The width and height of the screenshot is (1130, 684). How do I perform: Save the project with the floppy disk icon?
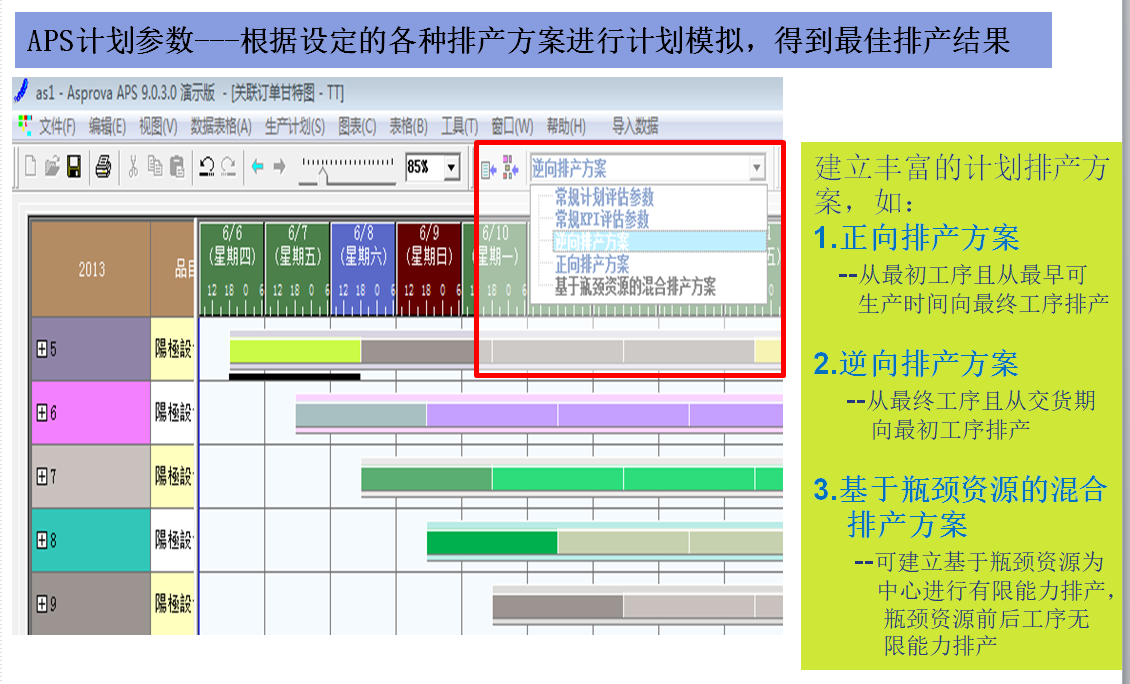(74, 168)
